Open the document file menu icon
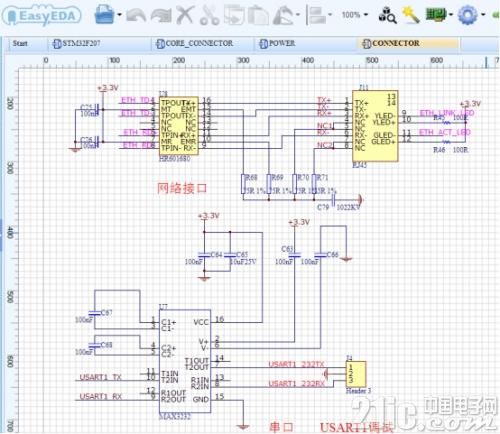This screenshot has width=500, height=434. pyautogui.click(x=104, y=14)
